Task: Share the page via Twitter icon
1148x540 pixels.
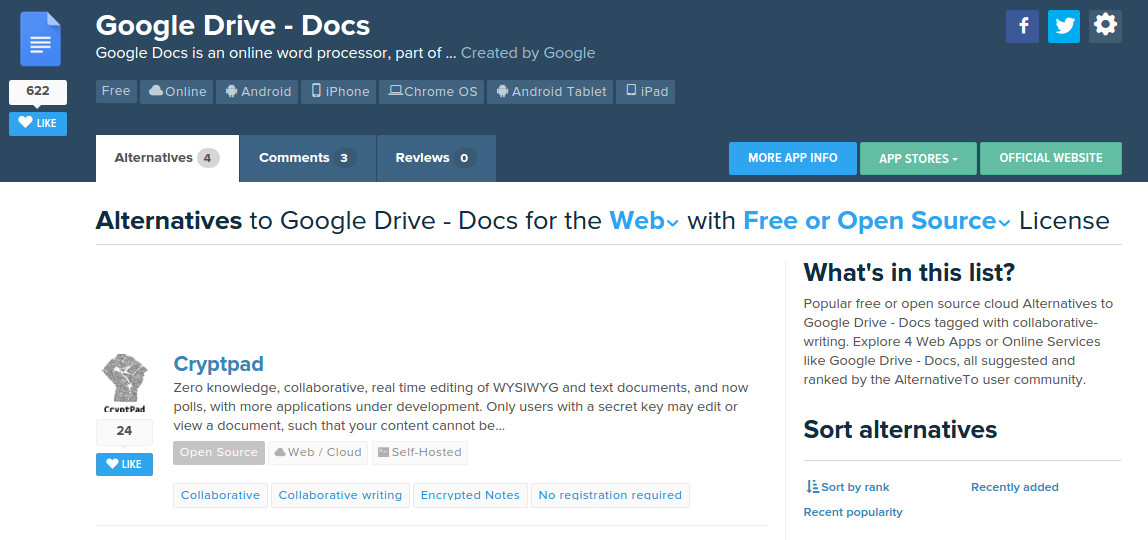Action: click(x=1063, y=26)
